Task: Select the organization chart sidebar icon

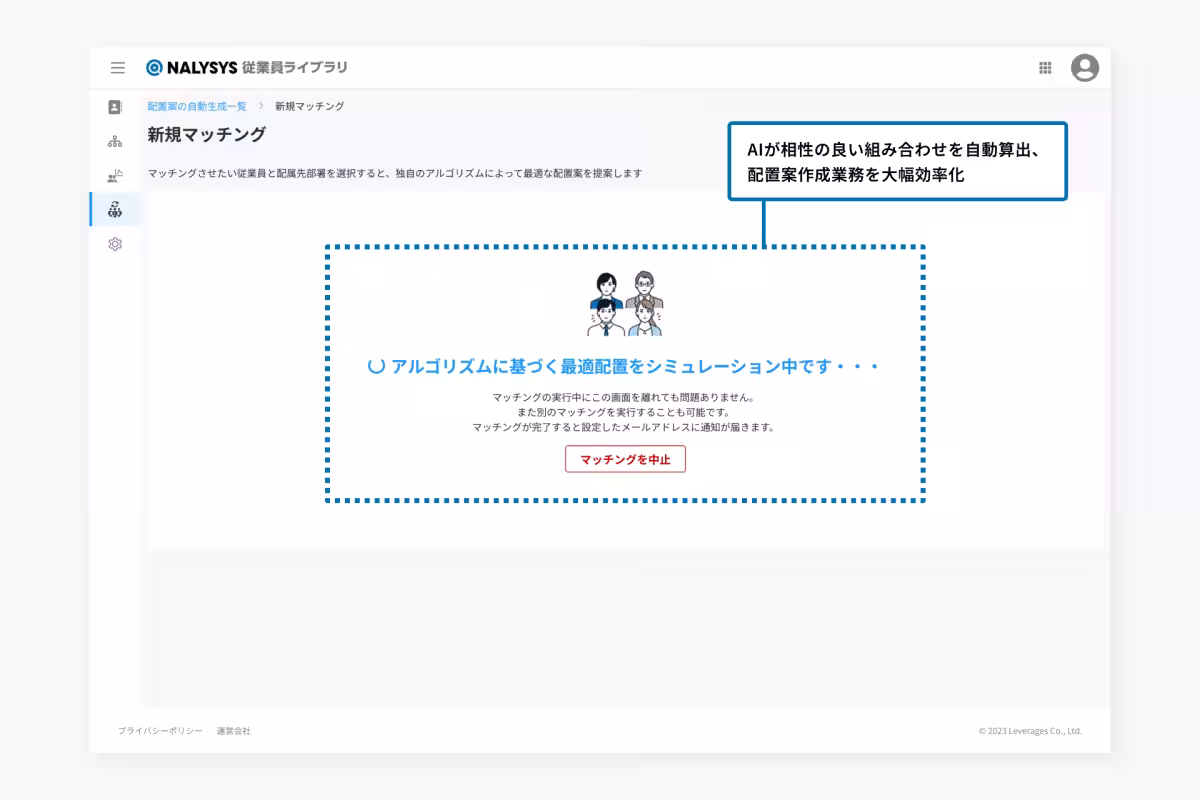Action: tap(115, 140)
